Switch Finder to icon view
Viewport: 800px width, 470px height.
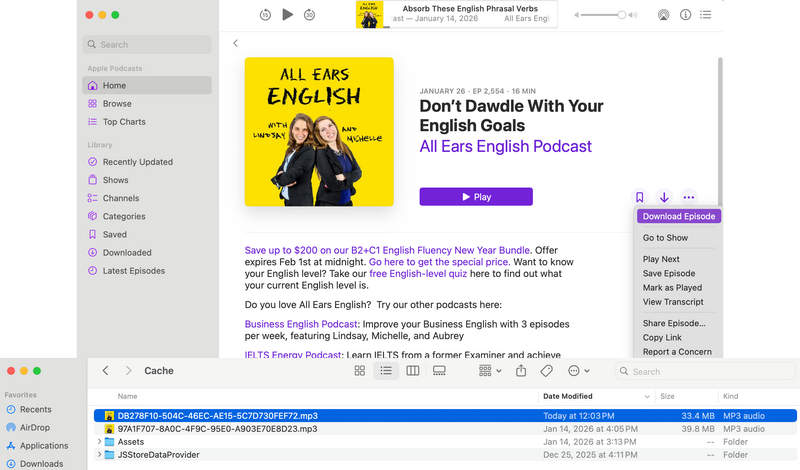[x=360, y=370]
